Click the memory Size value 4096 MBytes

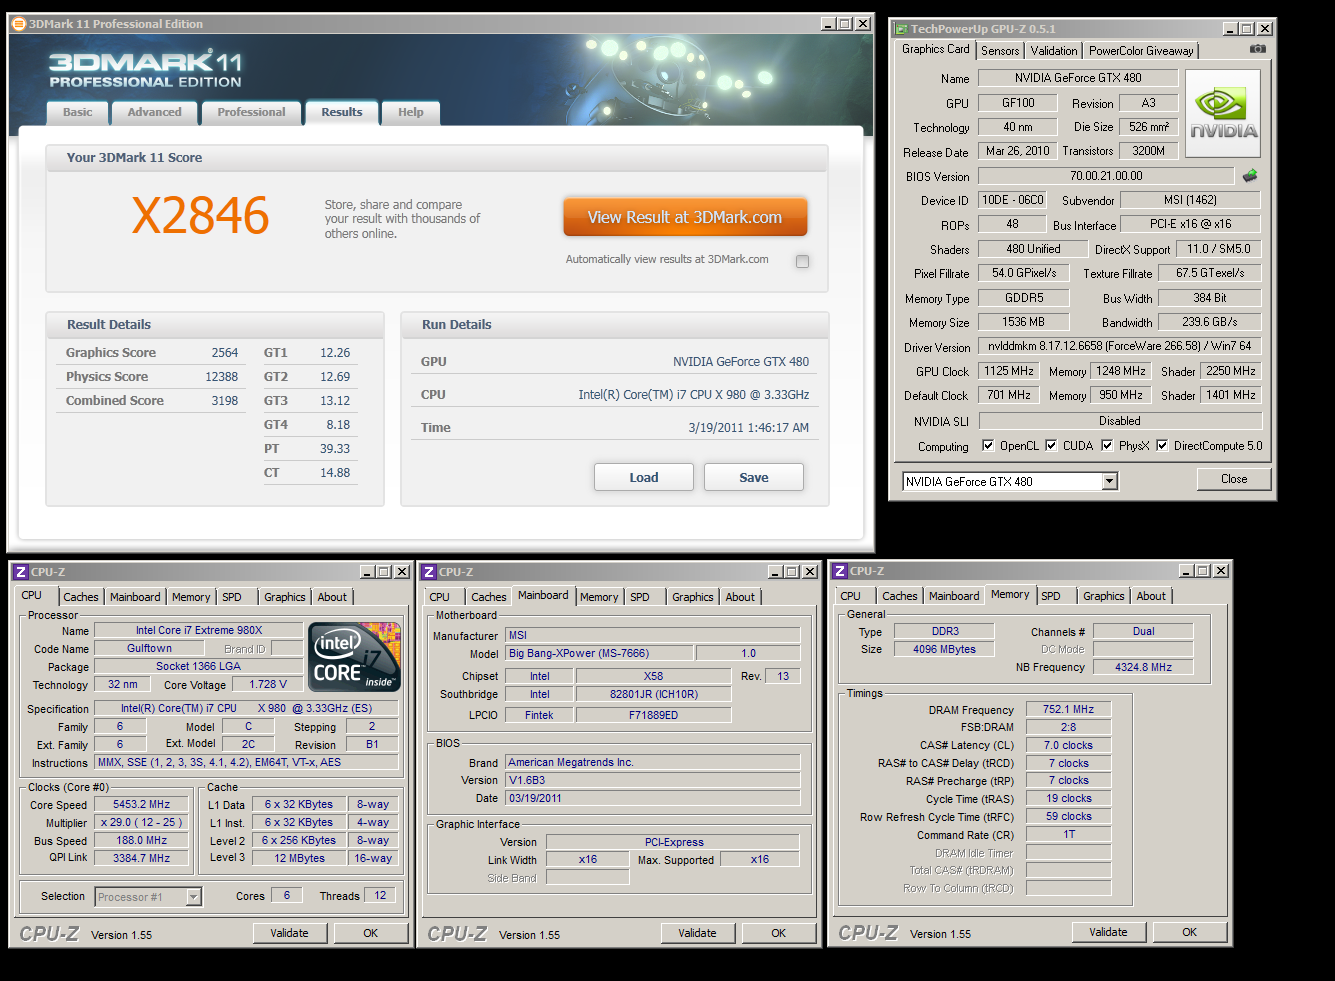[x=944, y=649]
